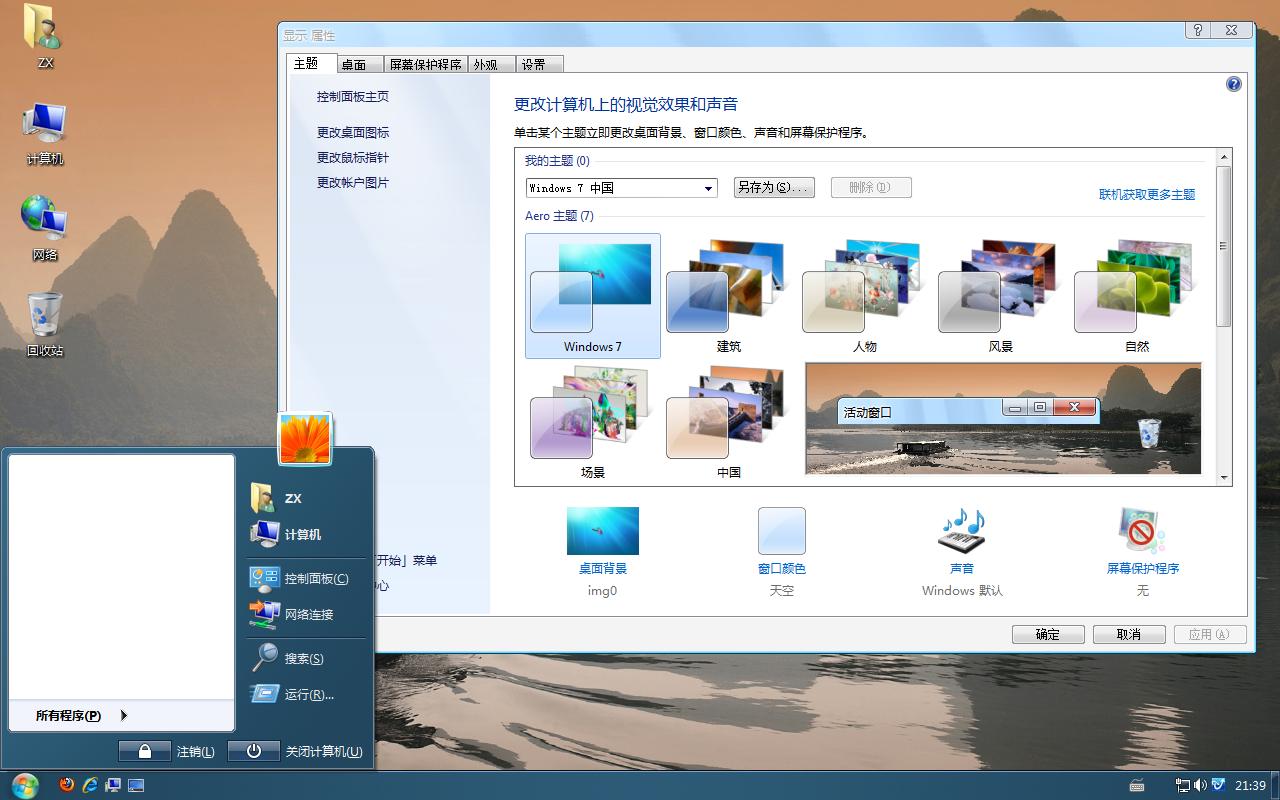Open 控制面板 from the Start menu

299,578
